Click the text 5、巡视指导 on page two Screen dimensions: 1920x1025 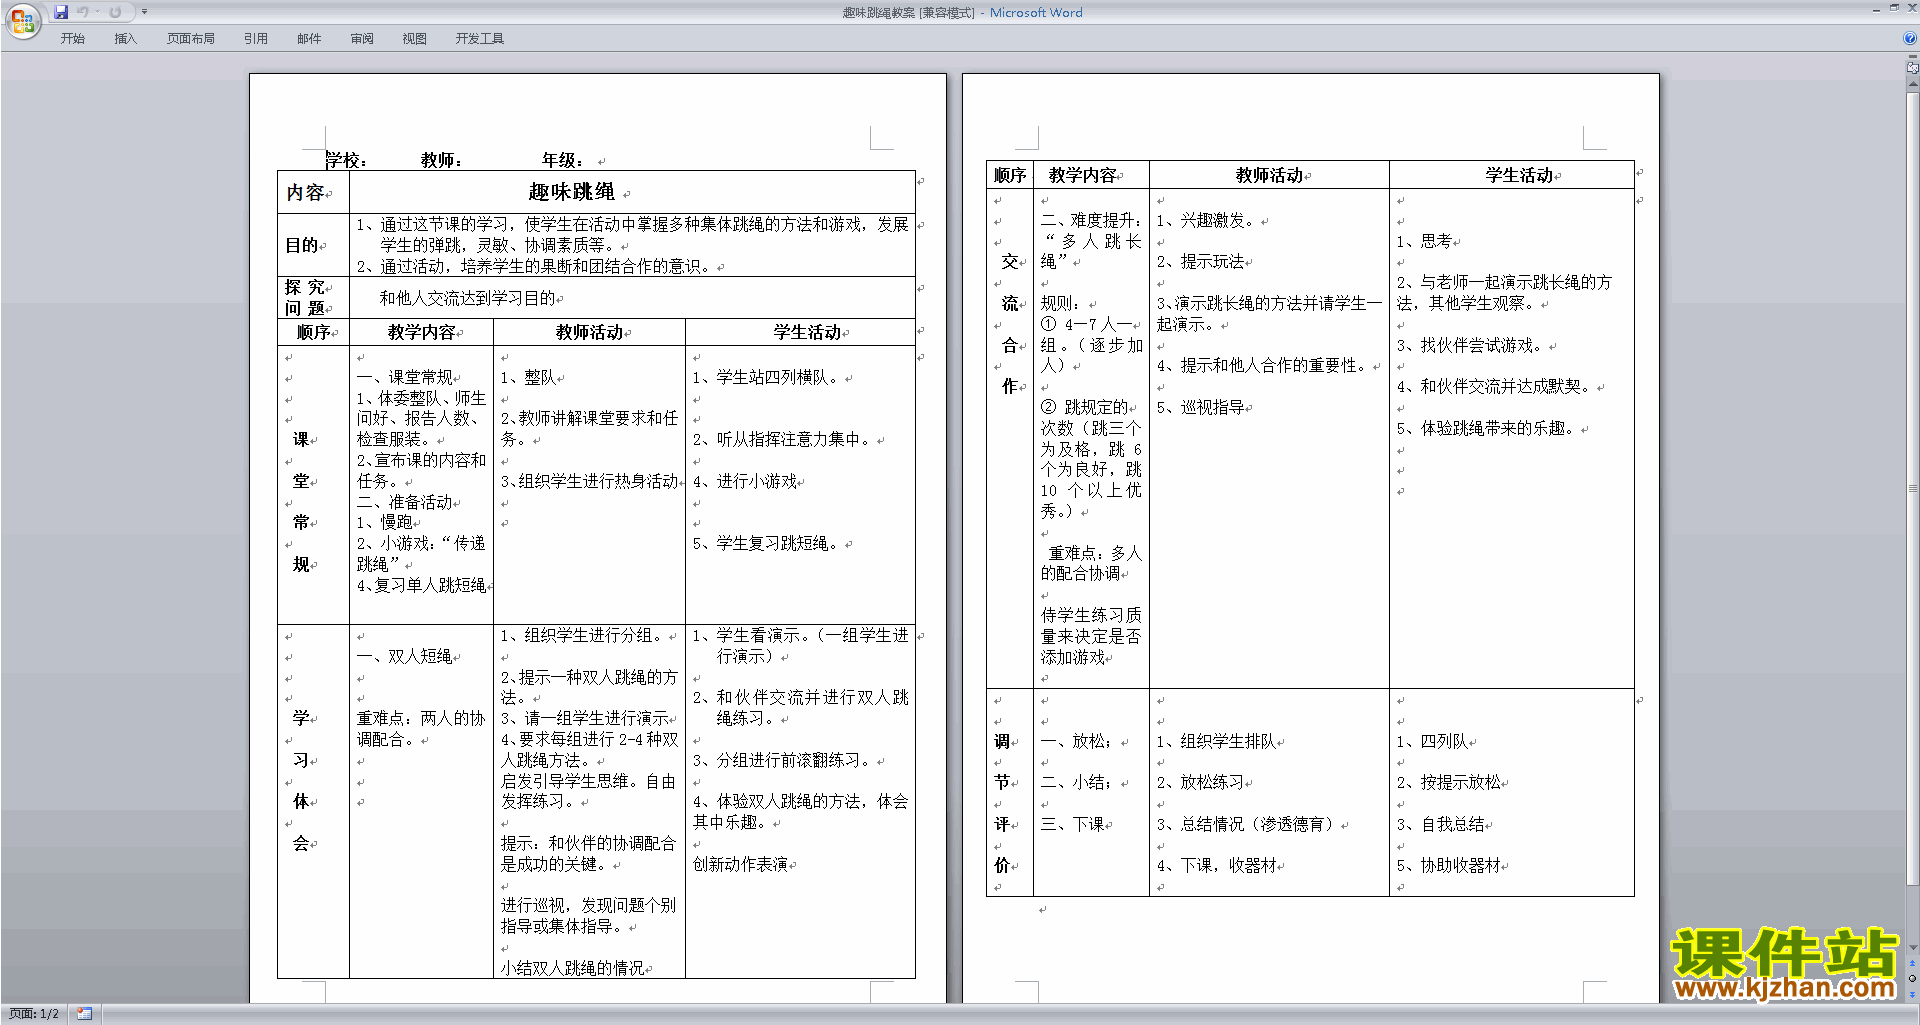(x=1201, y=407)
